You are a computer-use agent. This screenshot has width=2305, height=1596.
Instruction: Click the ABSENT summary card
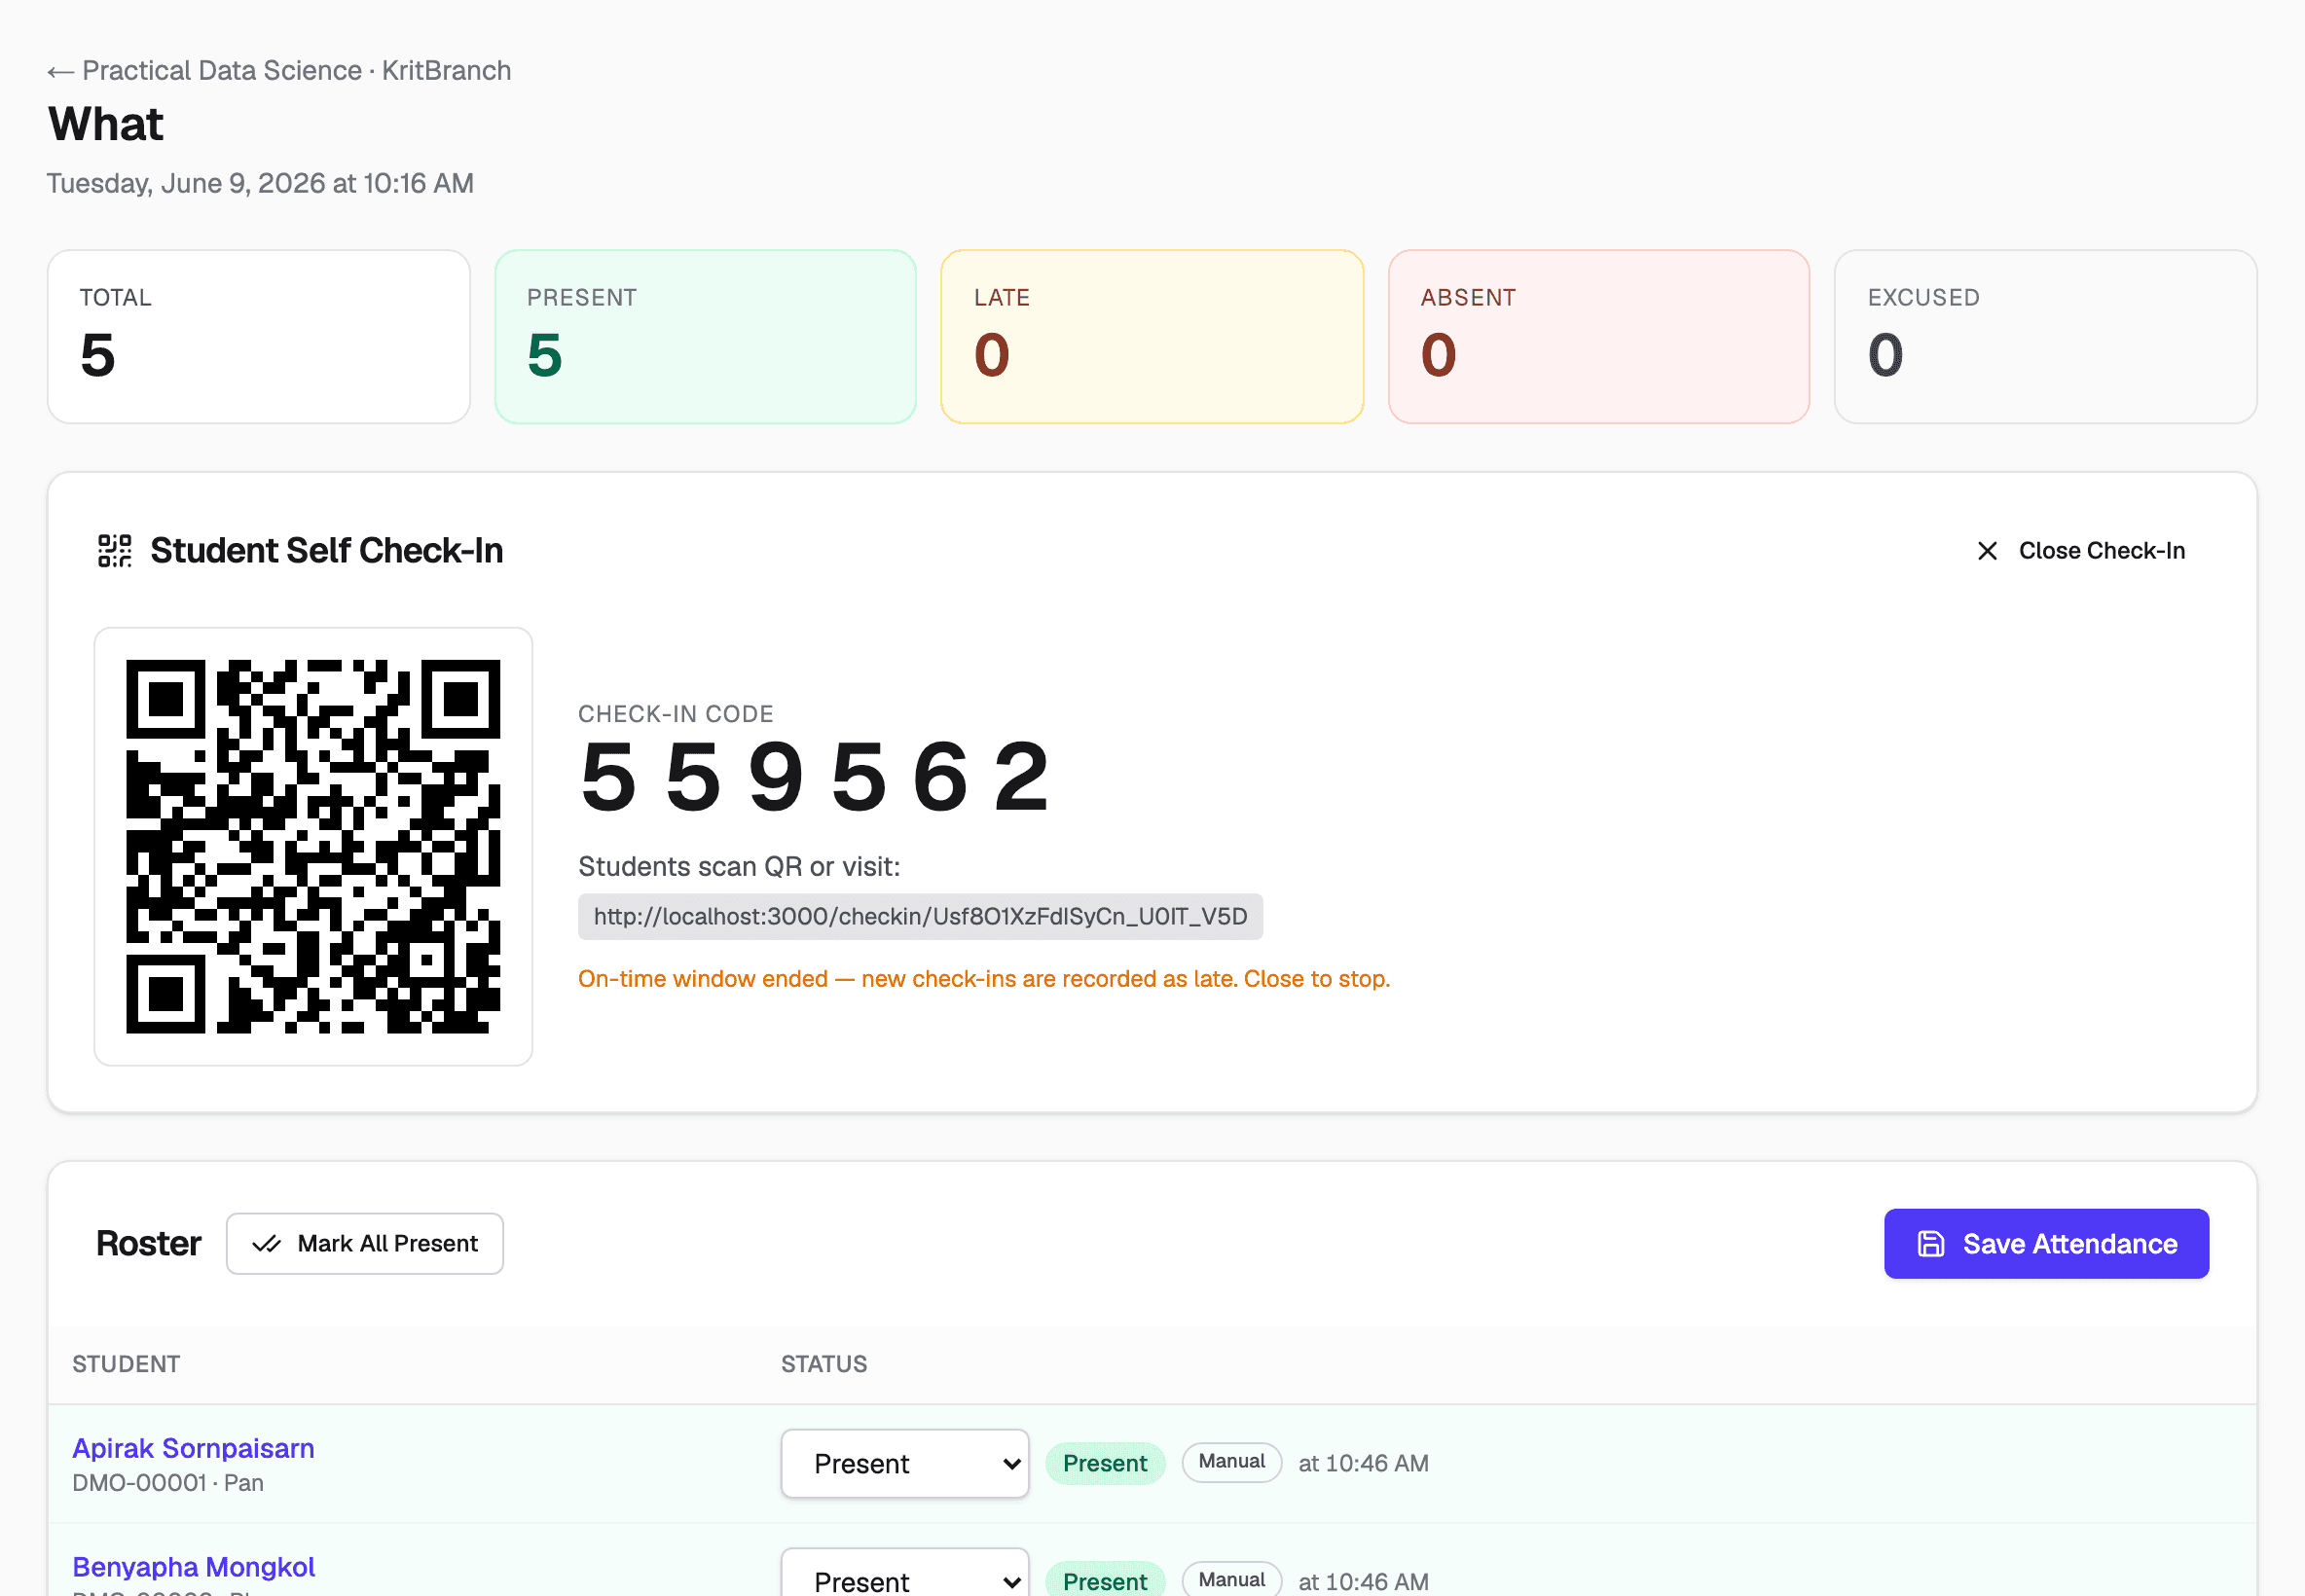pyautogui.click(x=1599, y=337)
